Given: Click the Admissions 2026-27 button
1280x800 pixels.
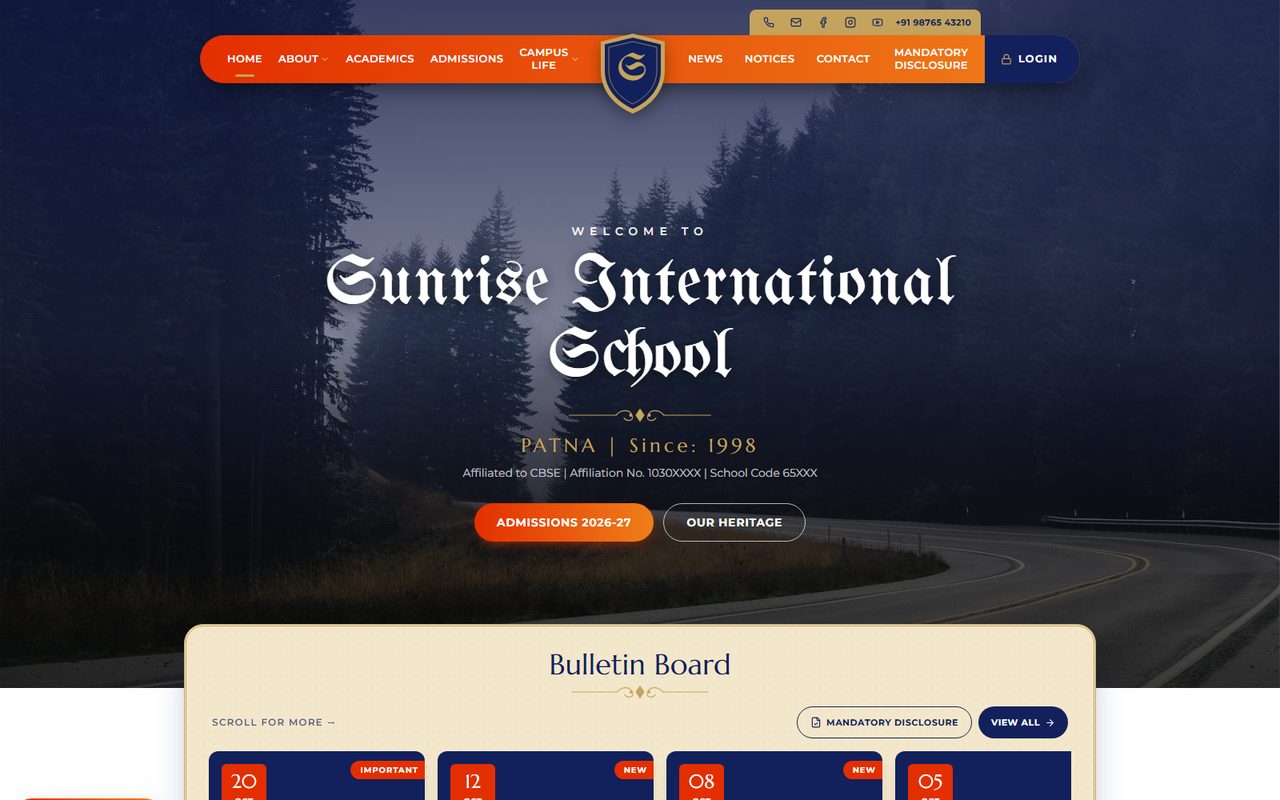Looking at the screenshot, I should coord(564,522).
